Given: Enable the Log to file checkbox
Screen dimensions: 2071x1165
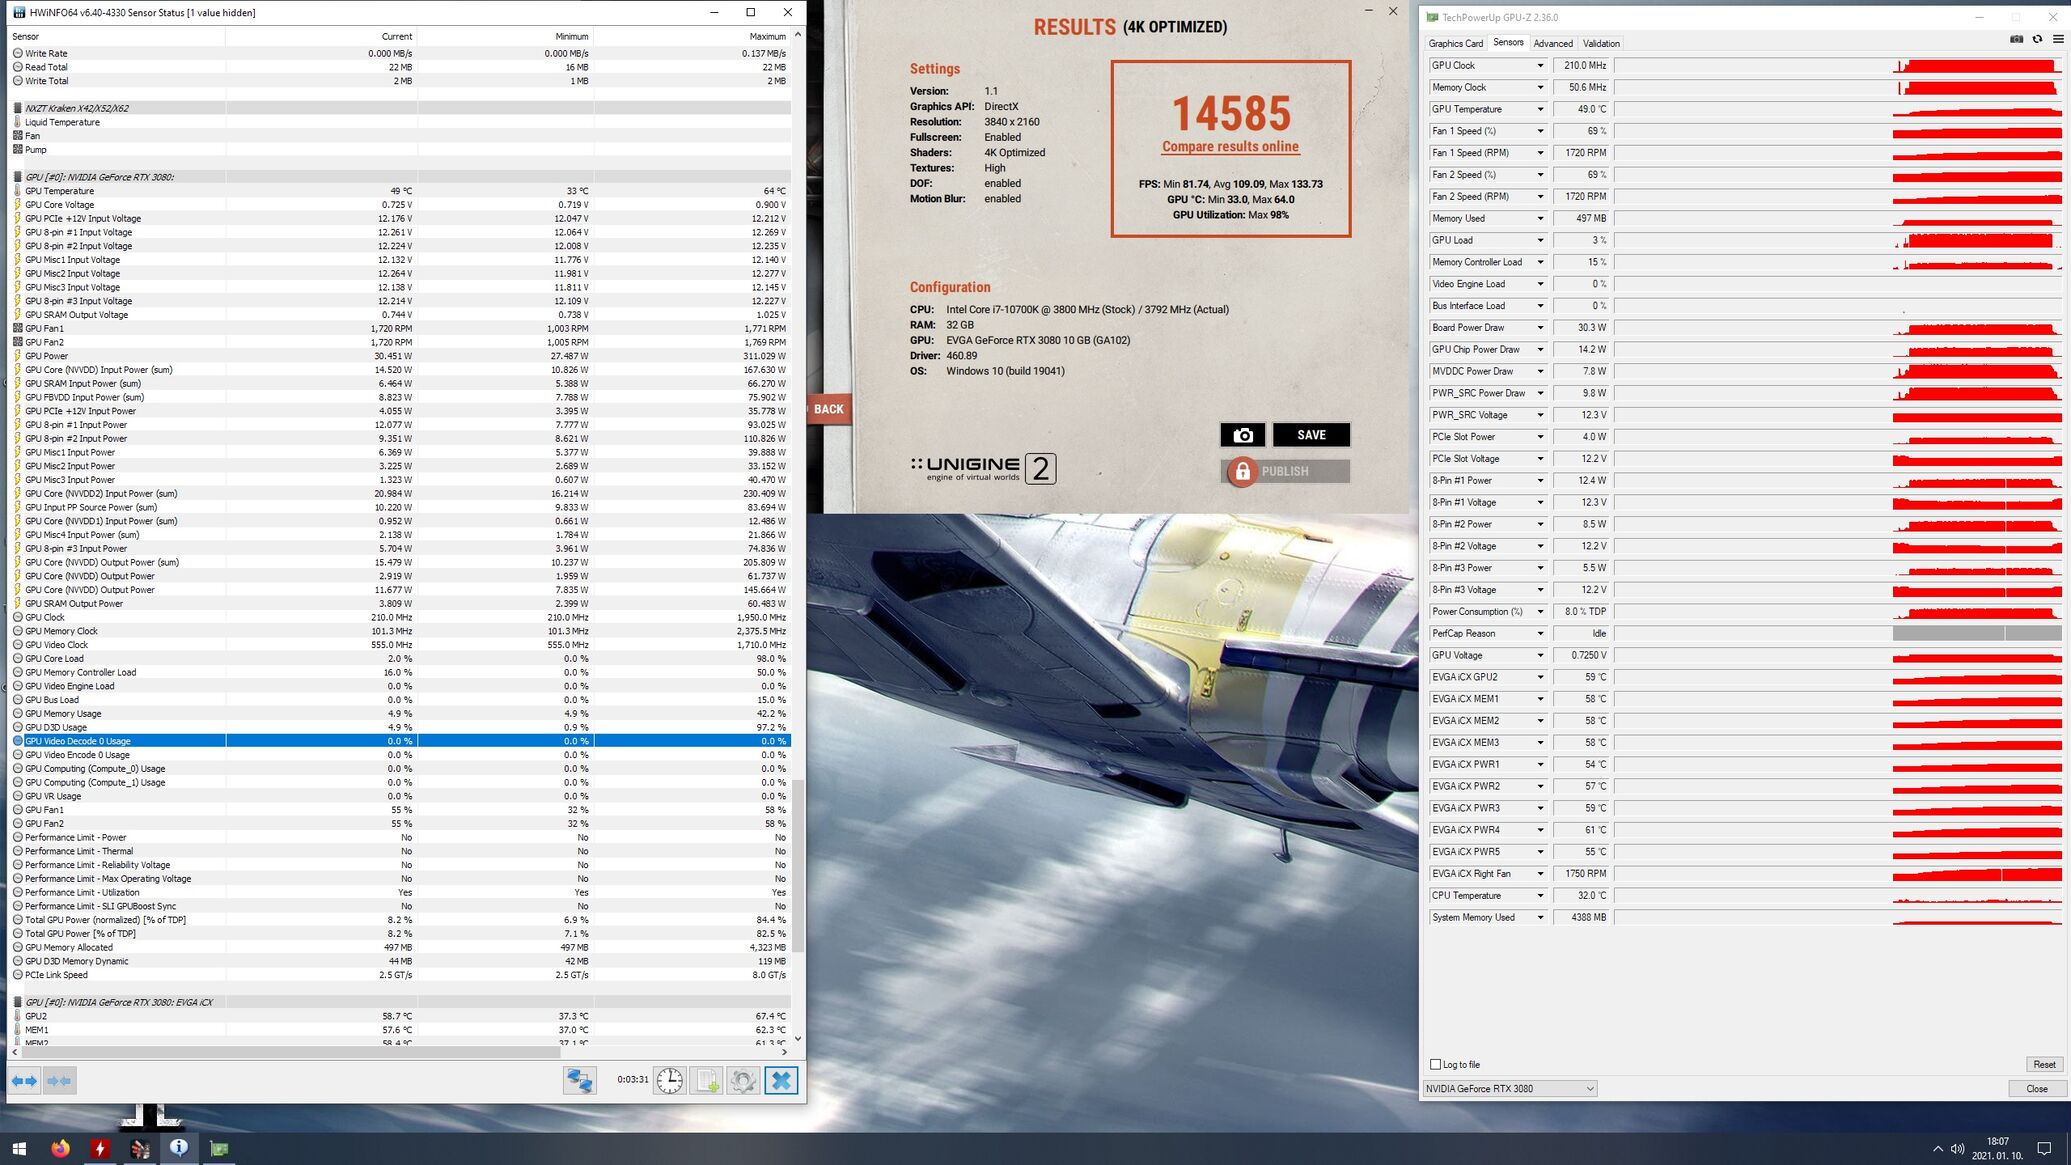Looking at the screenshot, I should pyautogui.click(x=1436, y=1064).
